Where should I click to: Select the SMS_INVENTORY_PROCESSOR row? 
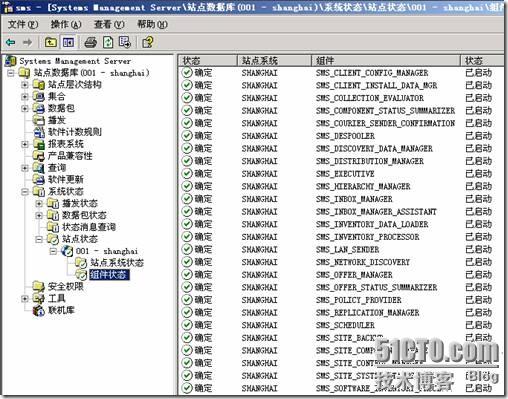pyautogui.click(x=341, y=237)
